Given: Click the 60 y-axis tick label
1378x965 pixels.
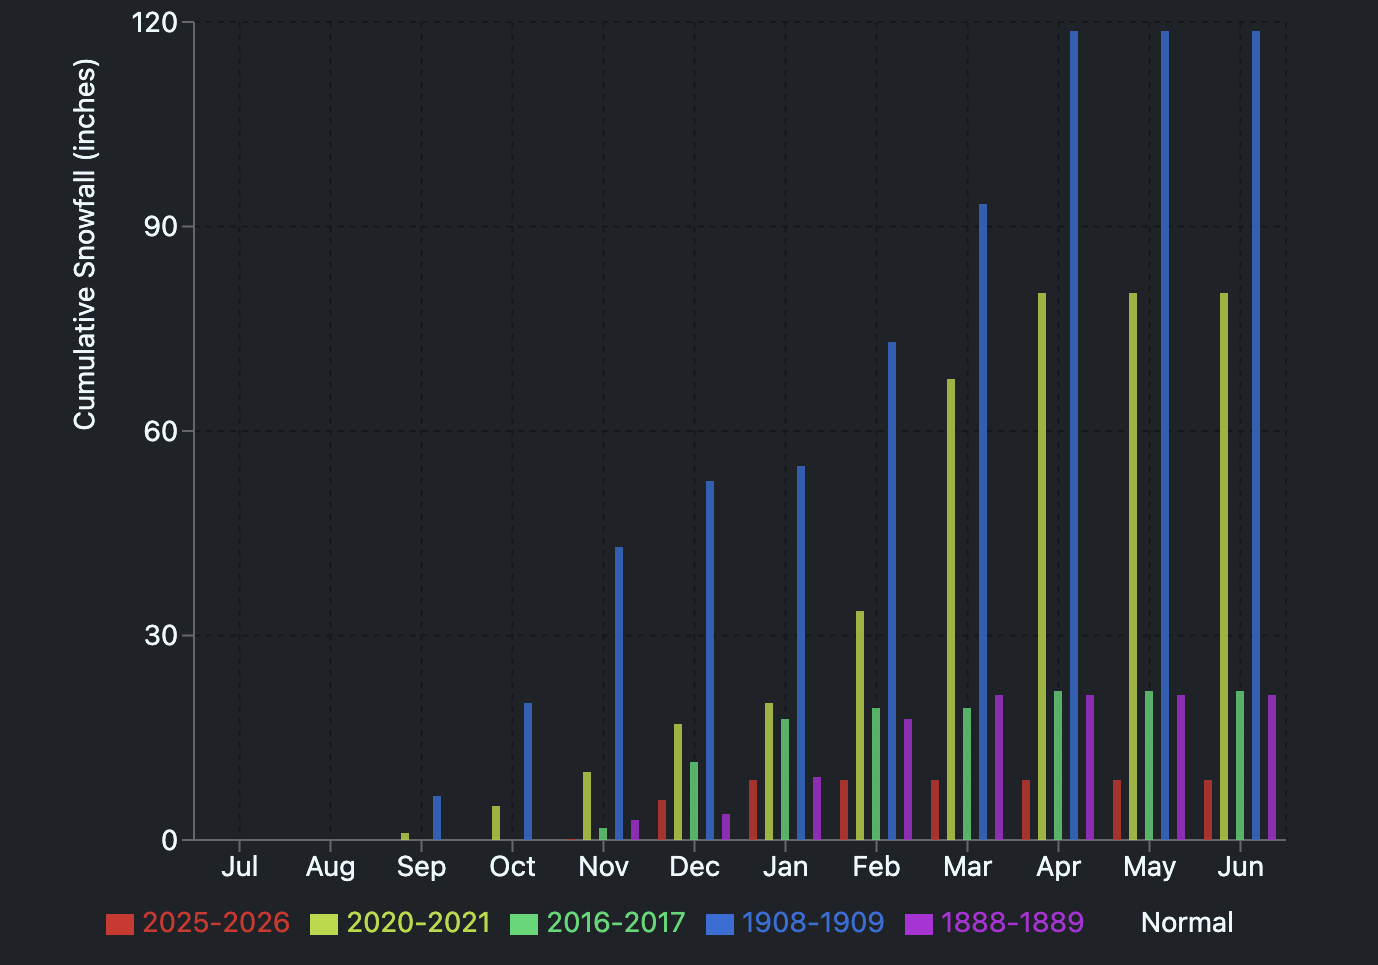Looking at the screenshot, I should pyautogui.click(x=161, y=431).
